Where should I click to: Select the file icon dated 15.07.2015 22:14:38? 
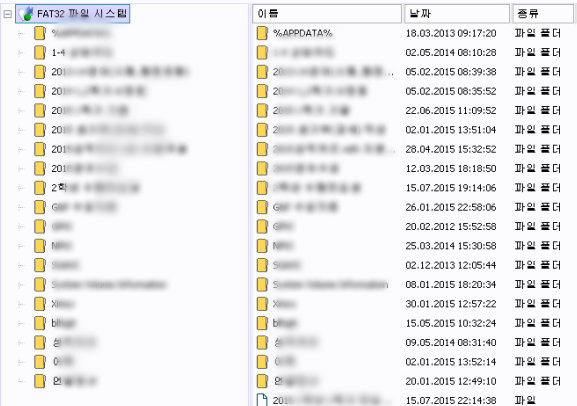[262, 400]
